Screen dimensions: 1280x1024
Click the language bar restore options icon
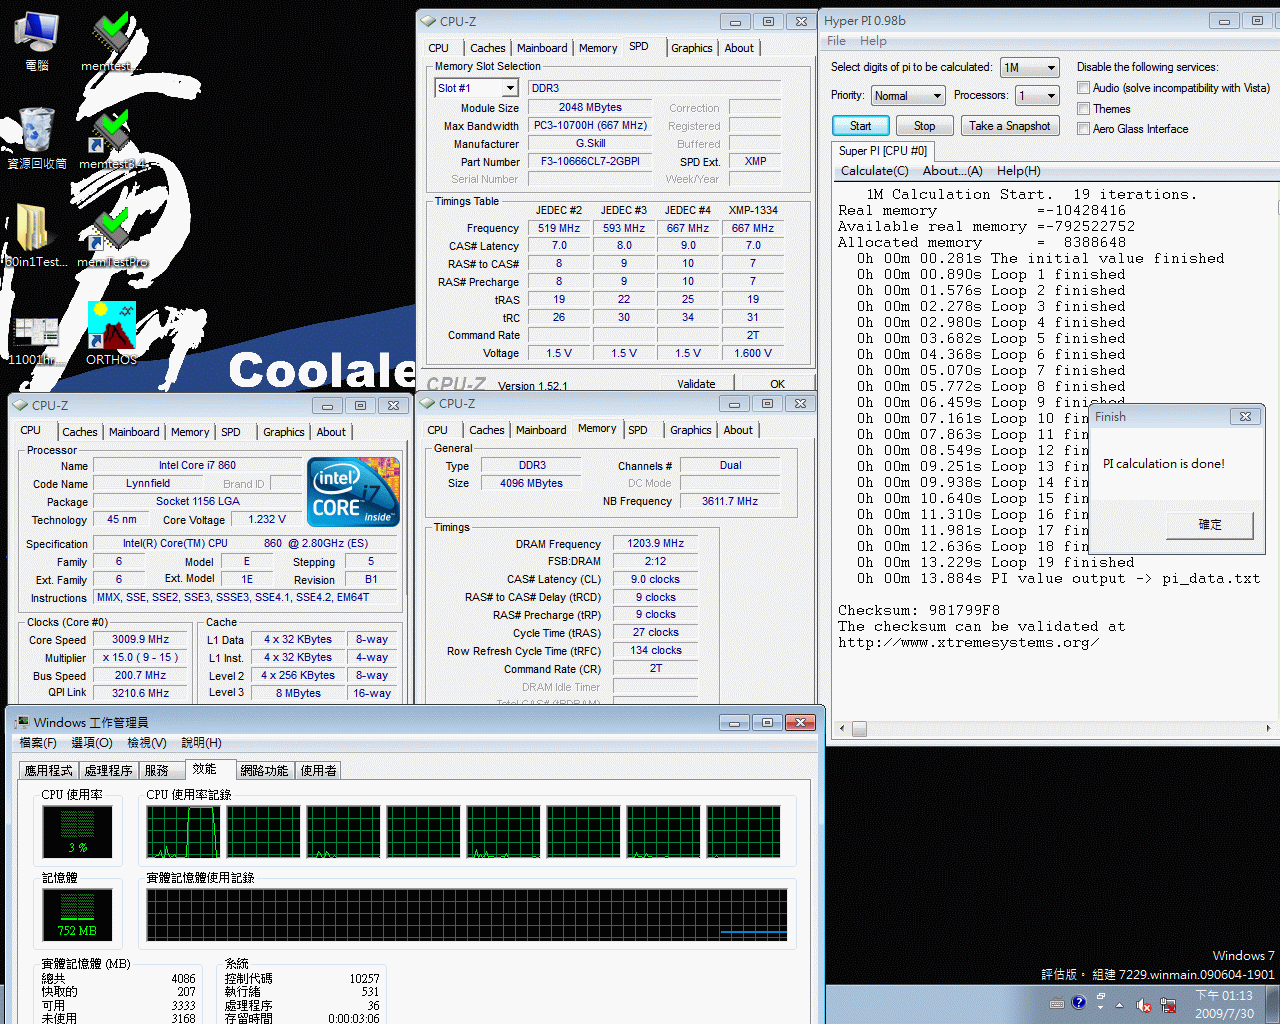(1100, 998)
